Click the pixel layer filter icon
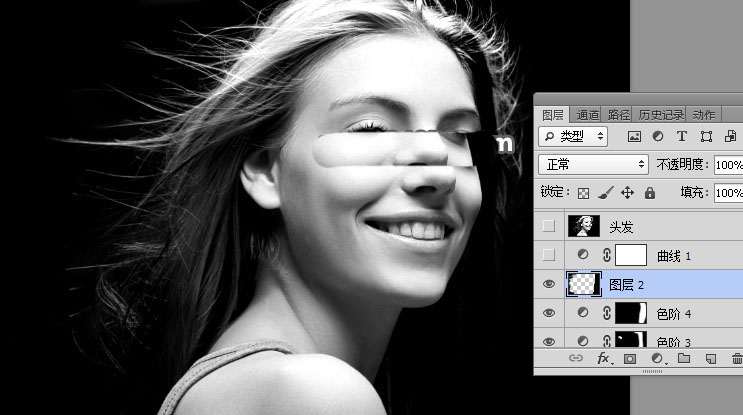The image size is (743, 415). point(634,136)
